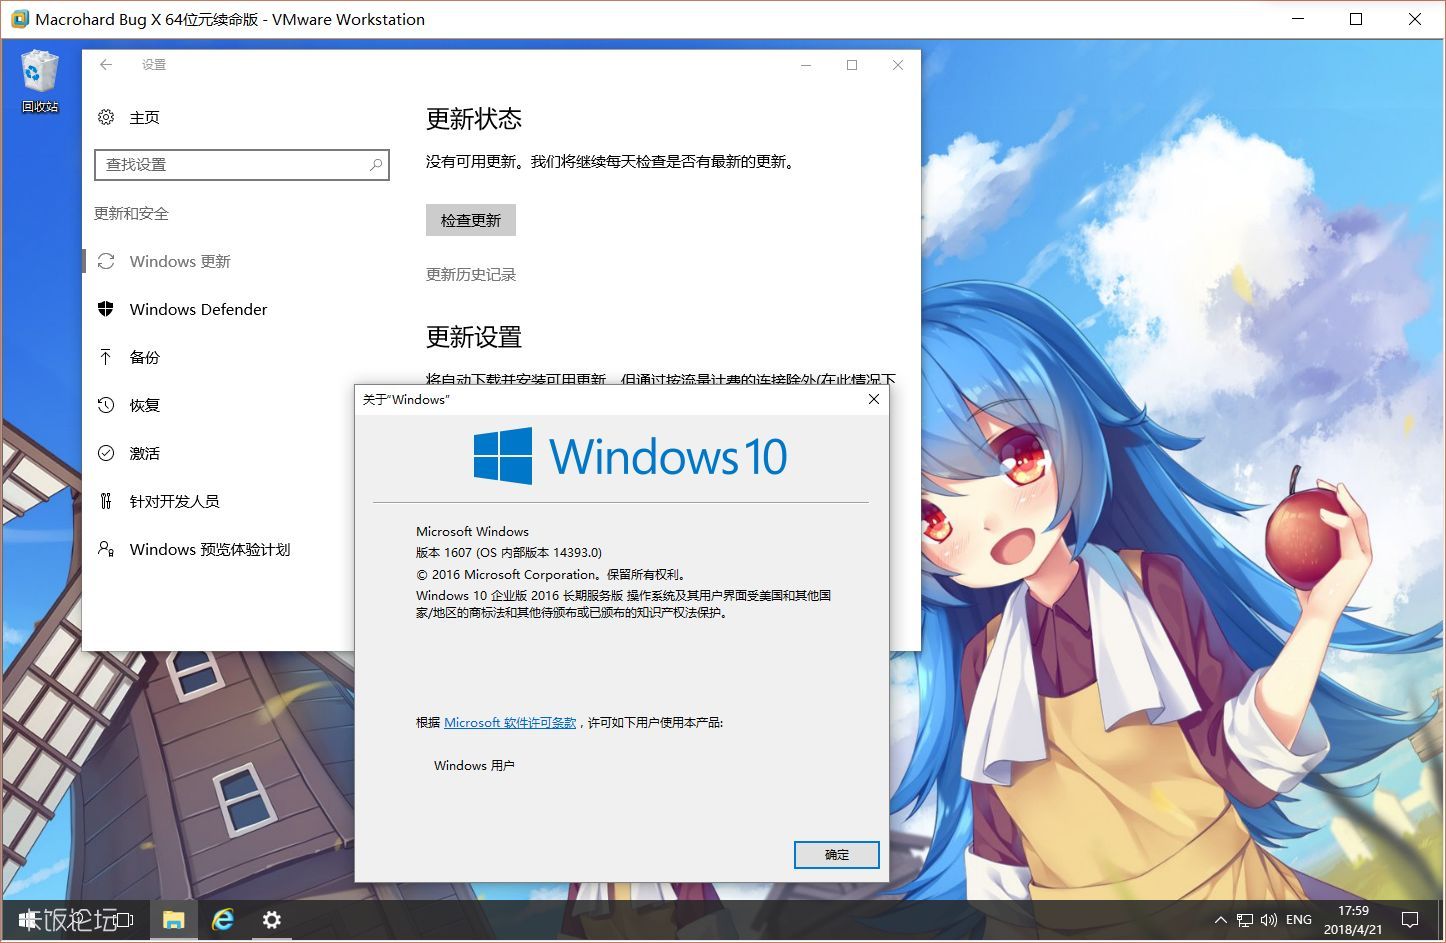Click the 针对开发人员 tools icon

point(106,501)
